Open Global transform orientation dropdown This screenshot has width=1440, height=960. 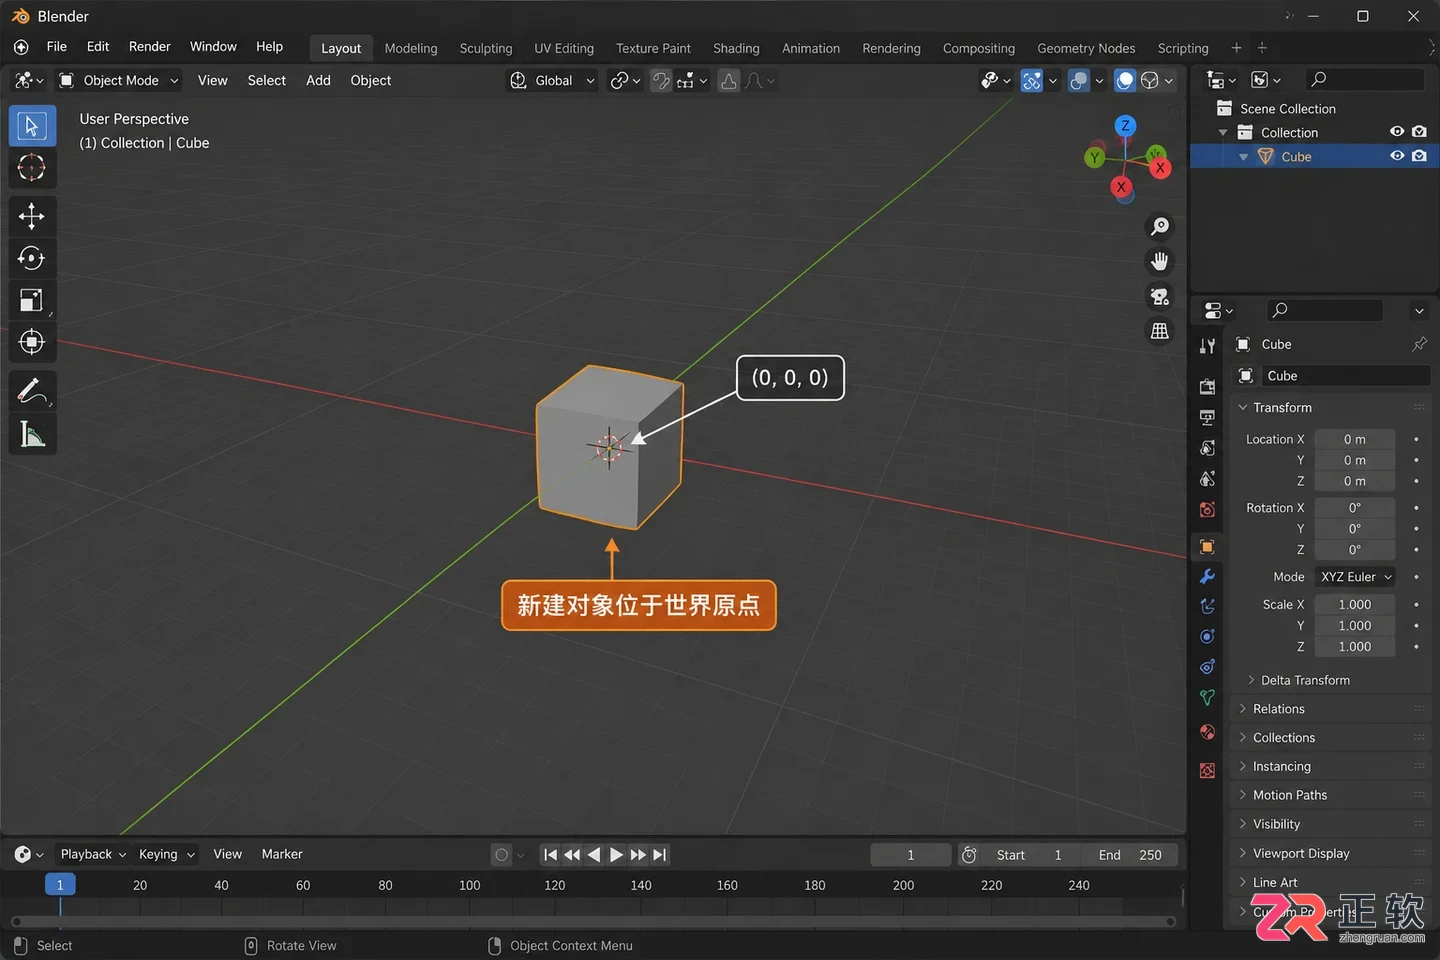point(553,81)
